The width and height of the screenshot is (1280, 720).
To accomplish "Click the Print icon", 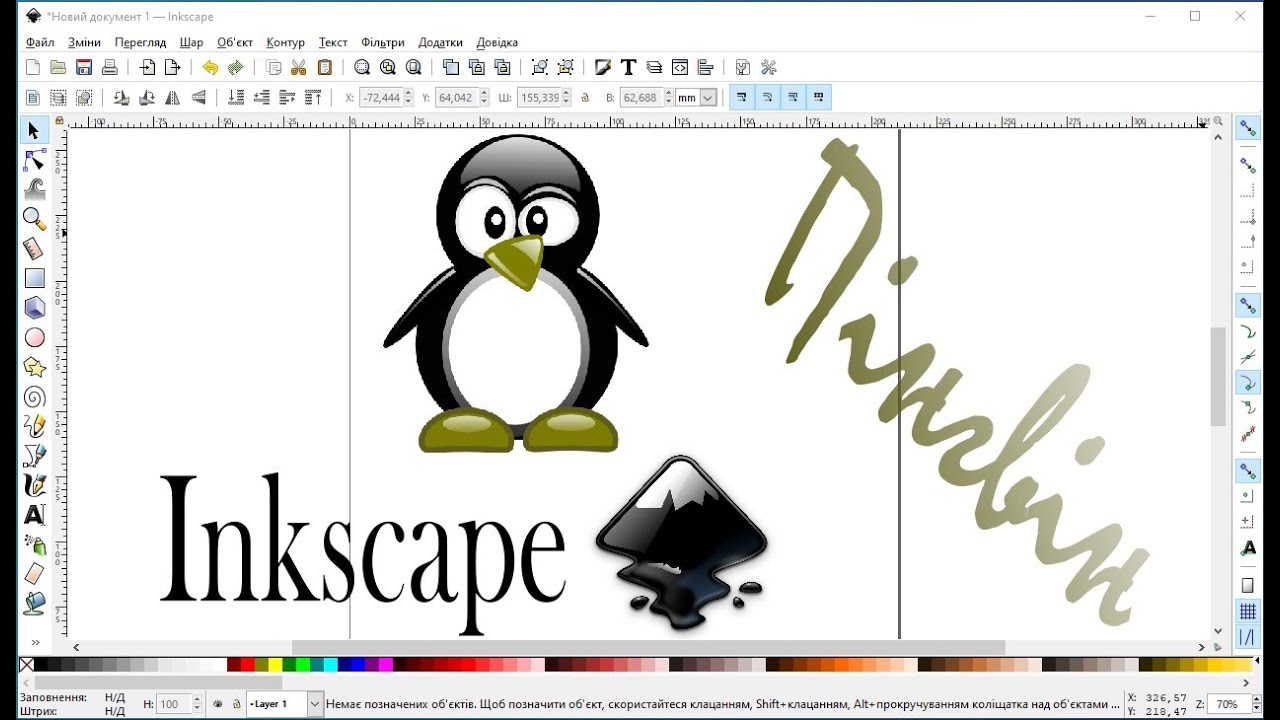I will (x=110, y=67).
